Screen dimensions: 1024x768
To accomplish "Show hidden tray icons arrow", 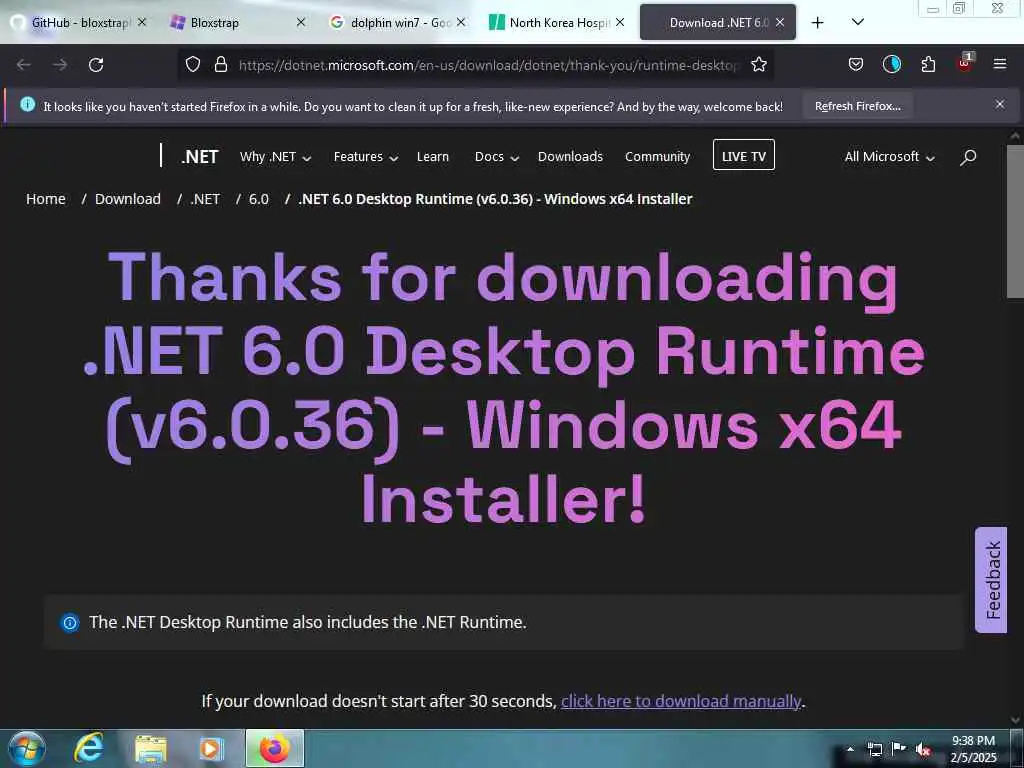I will [850, 749].
